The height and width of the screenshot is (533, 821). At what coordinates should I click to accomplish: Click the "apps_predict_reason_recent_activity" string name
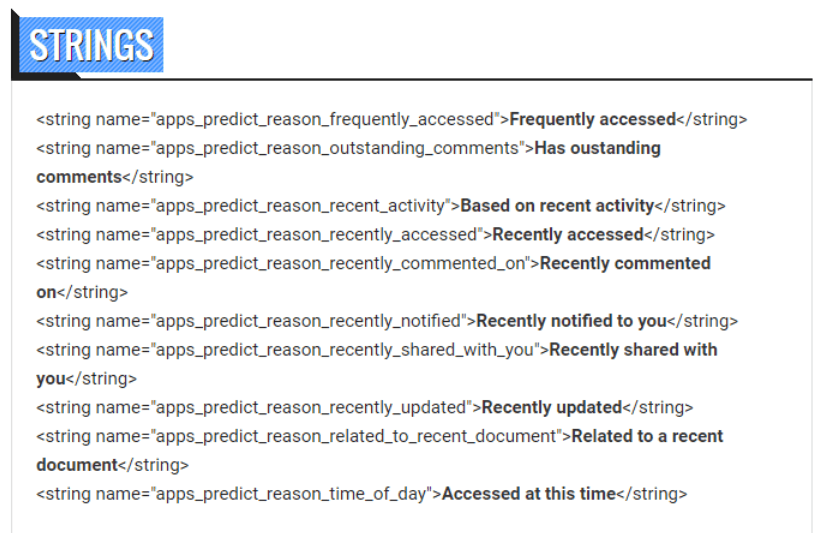click(300, 206)
